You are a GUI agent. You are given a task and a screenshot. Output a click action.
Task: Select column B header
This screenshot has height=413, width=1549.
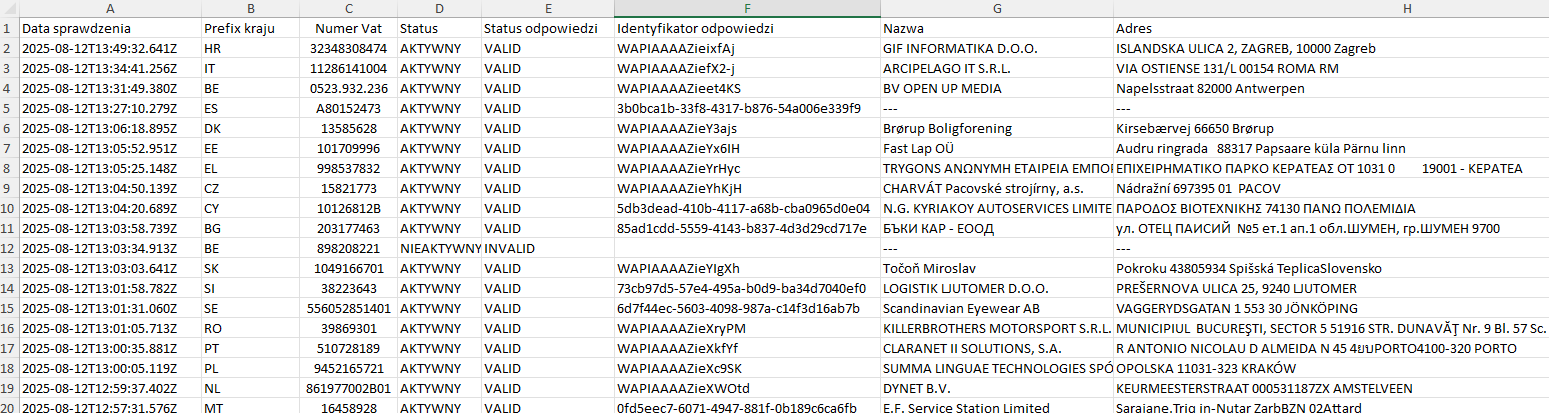250,8
